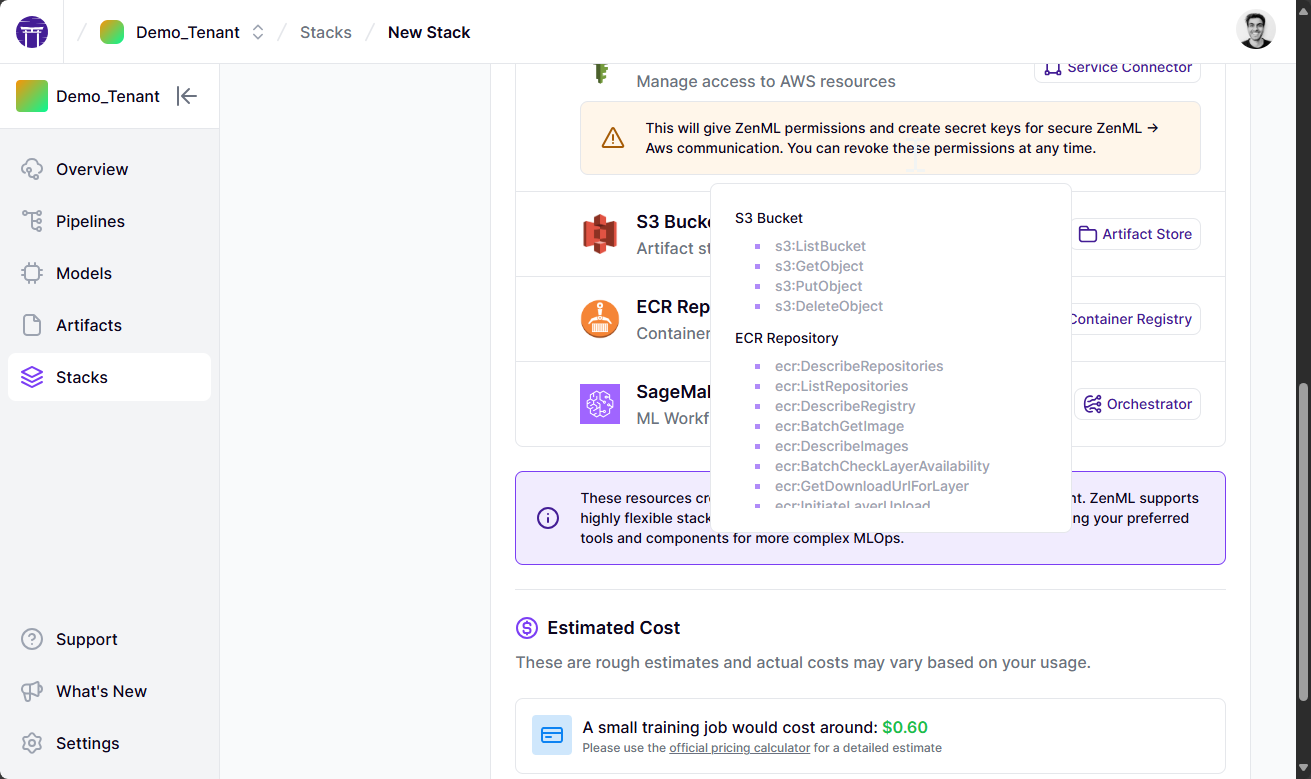Click the vertical scrollbar on the right

[1304, 400]
